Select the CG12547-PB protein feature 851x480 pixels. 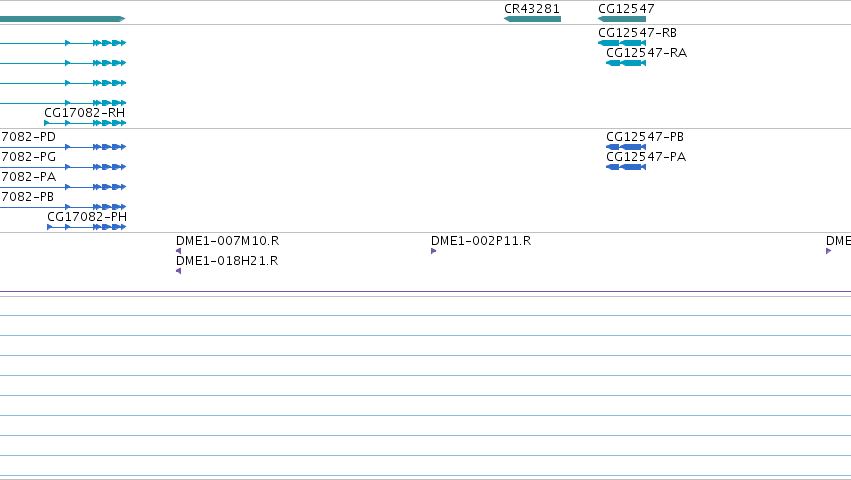[x=626, y=147]
